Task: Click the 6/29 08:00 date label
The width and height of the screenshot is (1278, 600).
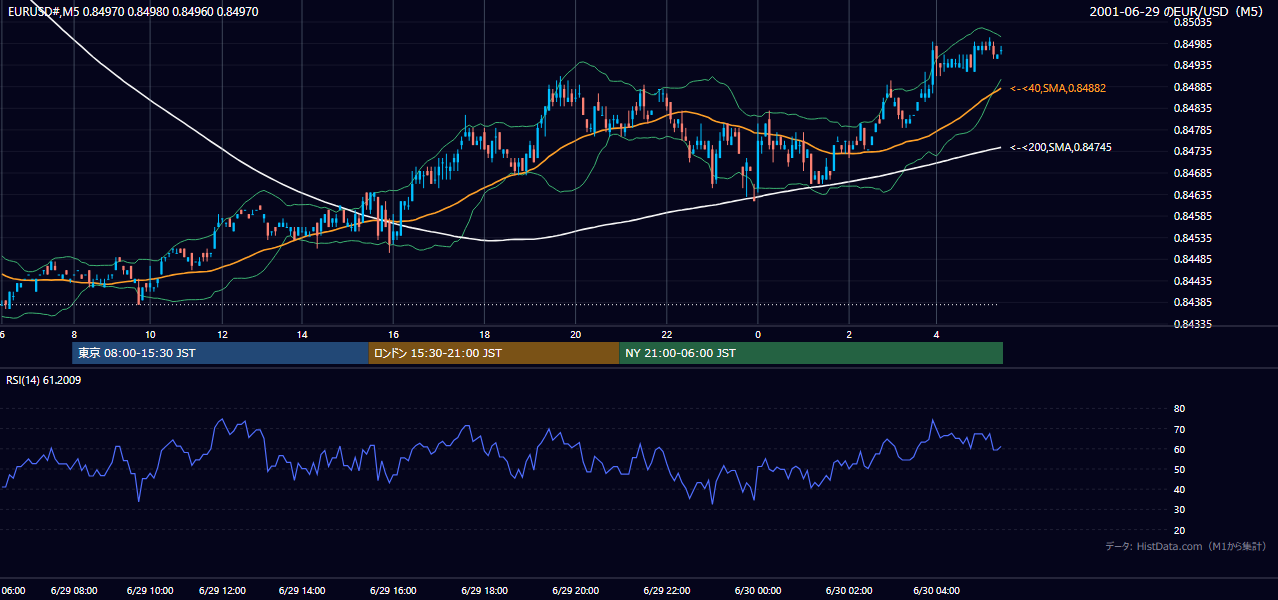Action: [x=75, y=590]
